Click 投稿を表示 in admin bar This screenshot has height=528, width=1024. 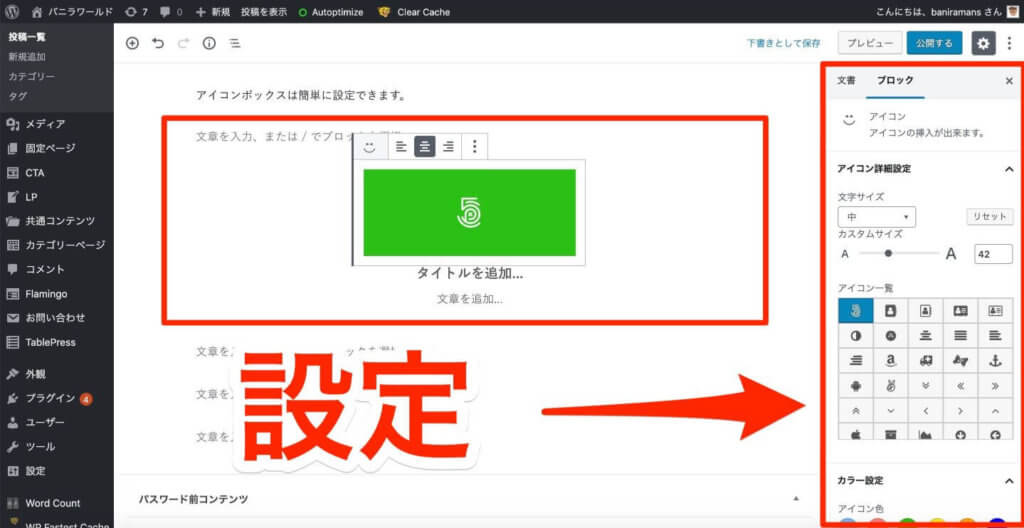(x=264, y=12)
